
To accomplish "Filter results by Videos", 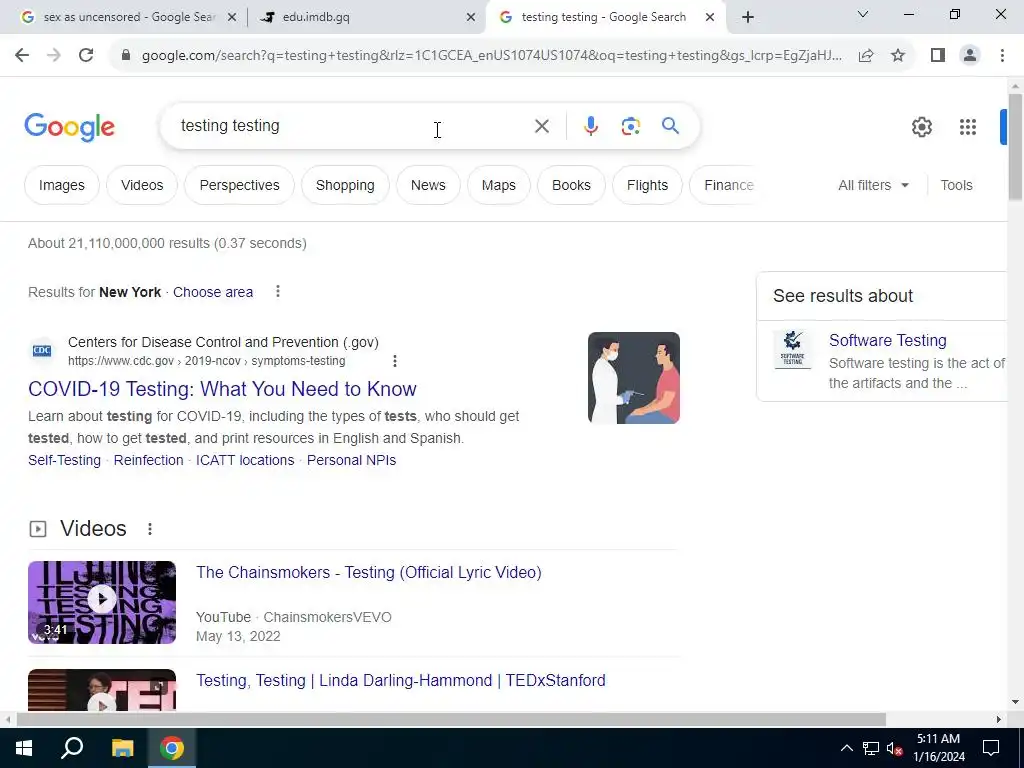I will [142, 185].
